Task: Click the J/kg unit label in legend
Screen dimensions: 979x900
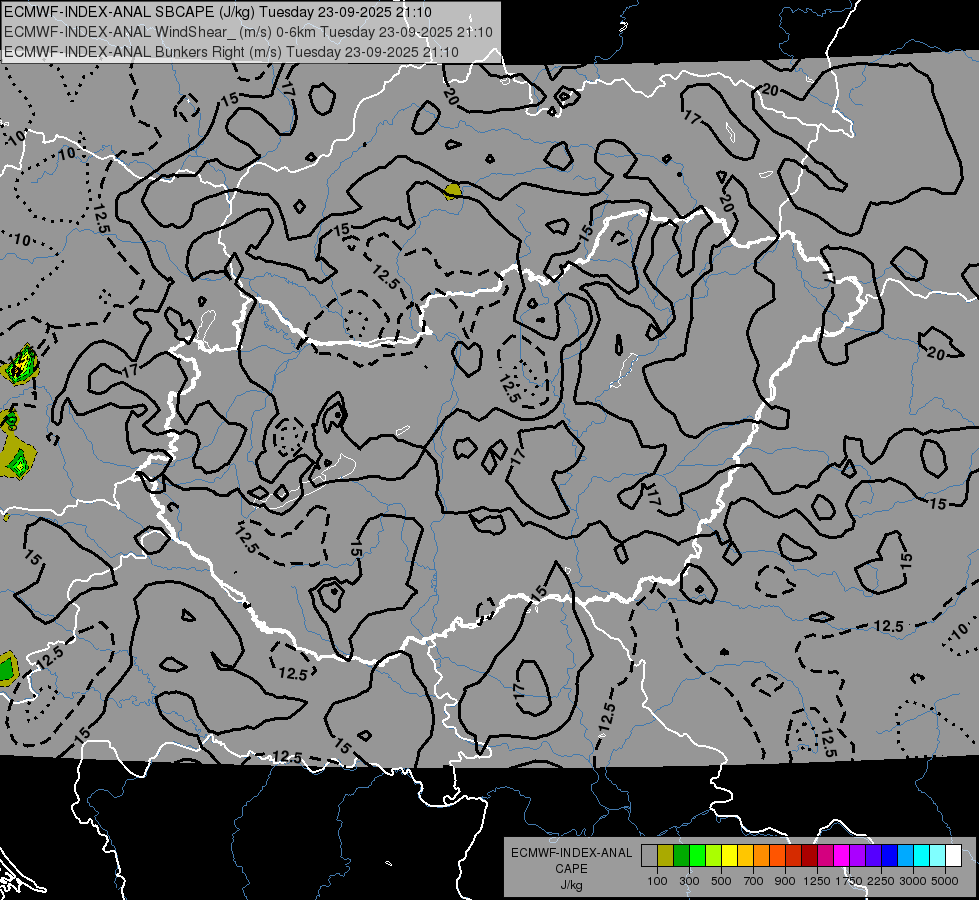Action: [x=571, y=885]
